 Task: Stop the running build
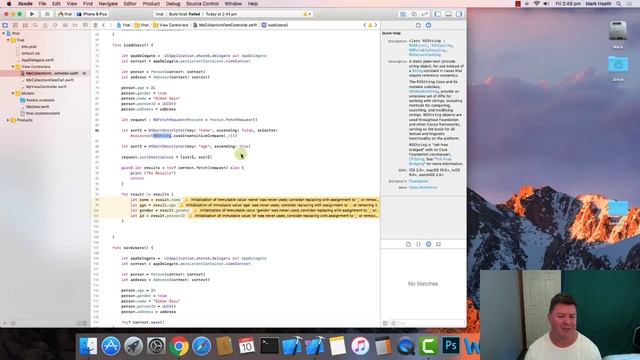click(x=47, y=14)
